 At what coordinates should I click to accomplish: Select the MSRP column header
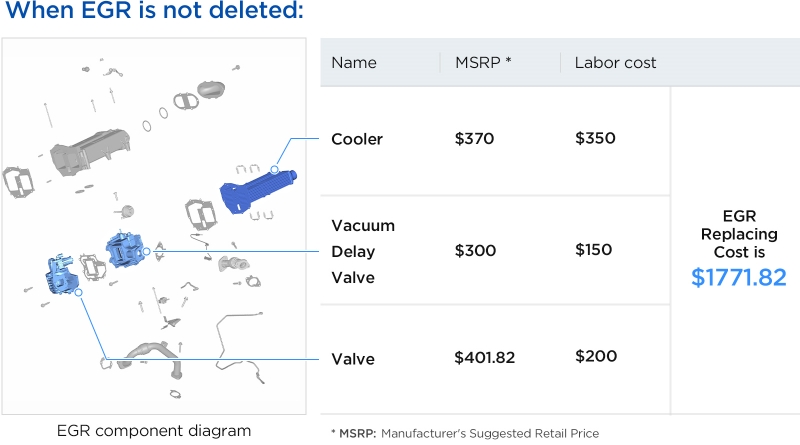[x=483, y=63]
